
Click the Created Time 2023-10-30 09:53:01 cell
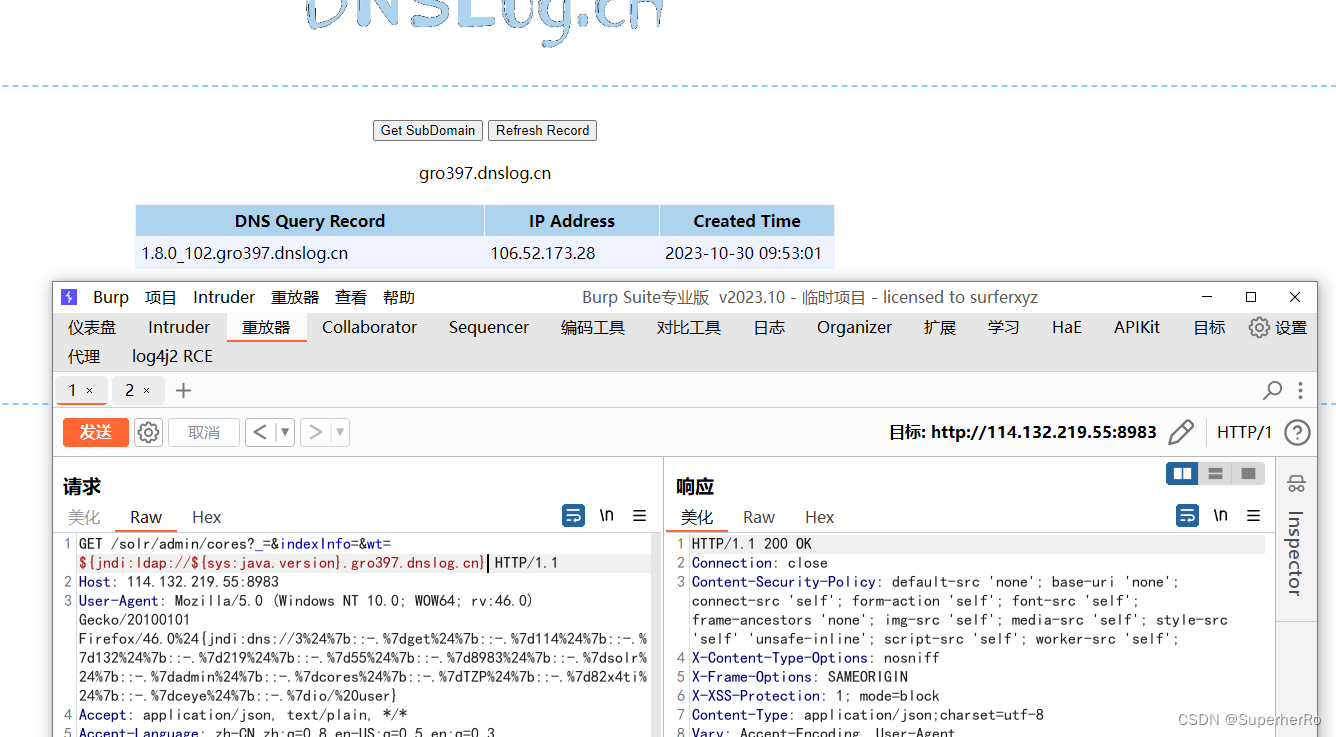pyautogui.click(x=747, y=253)
